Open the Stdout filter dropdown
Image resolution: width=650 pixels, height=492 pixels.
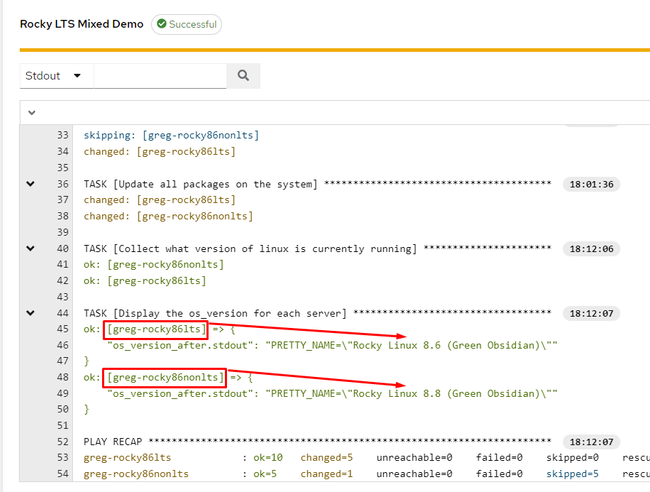tap(56, 76)
